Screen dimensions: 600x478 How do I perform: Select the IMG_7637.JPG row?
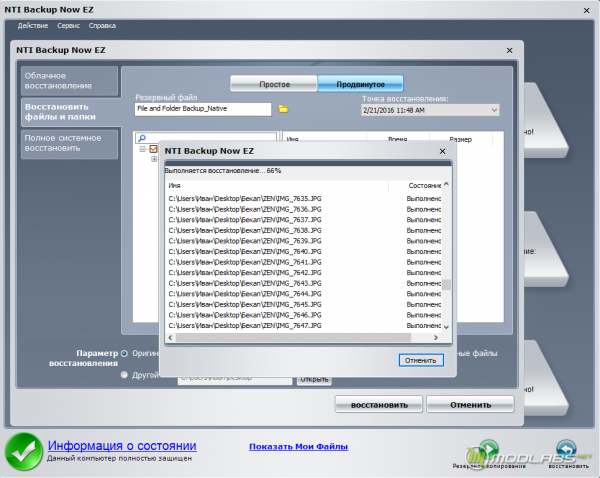click(304, 220)
